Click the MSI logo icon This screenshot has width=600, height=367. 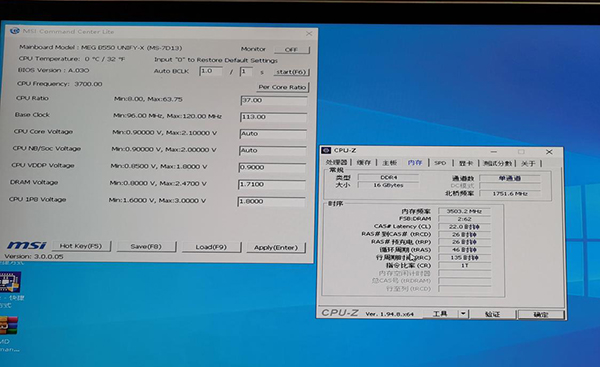click(x=26, y=245)
